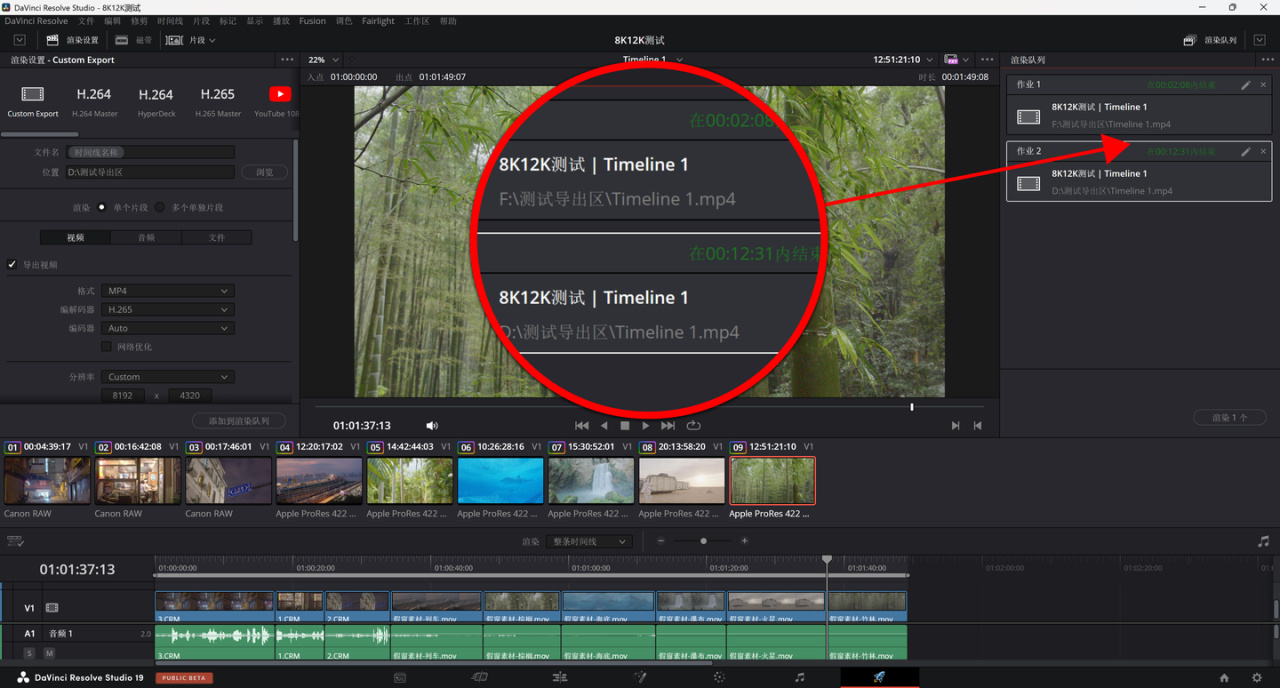Screen dimensions: 1280x688
Task: Switch to 文件 file settings tab
Action: point(217,237)
